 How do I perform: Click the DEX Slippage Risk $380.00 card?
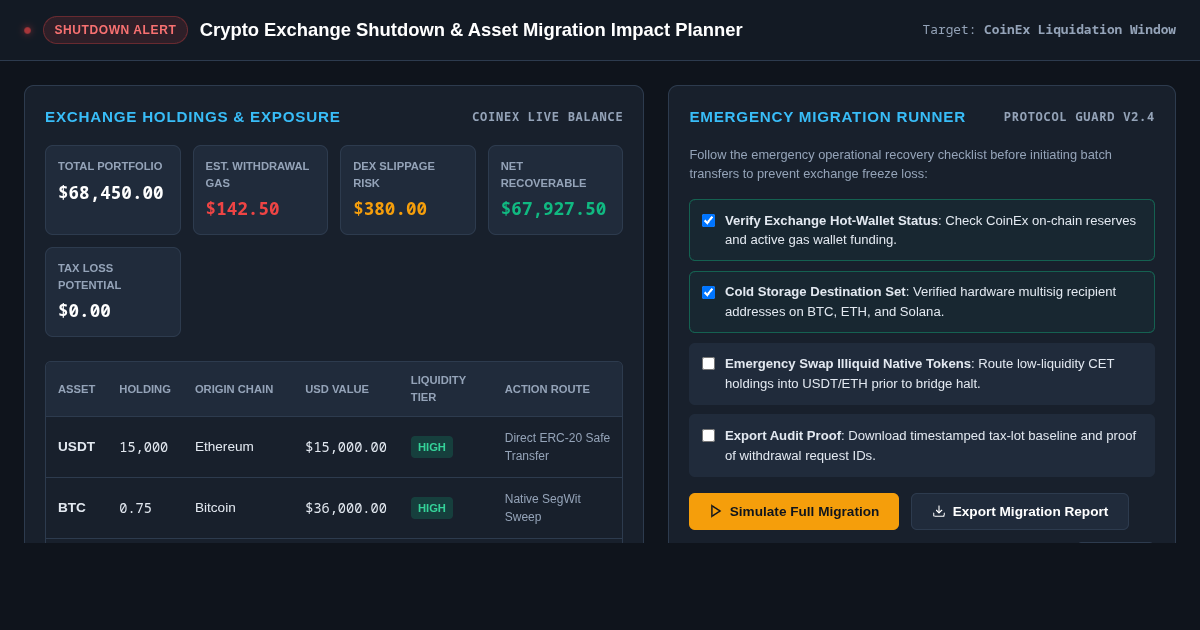408,190
